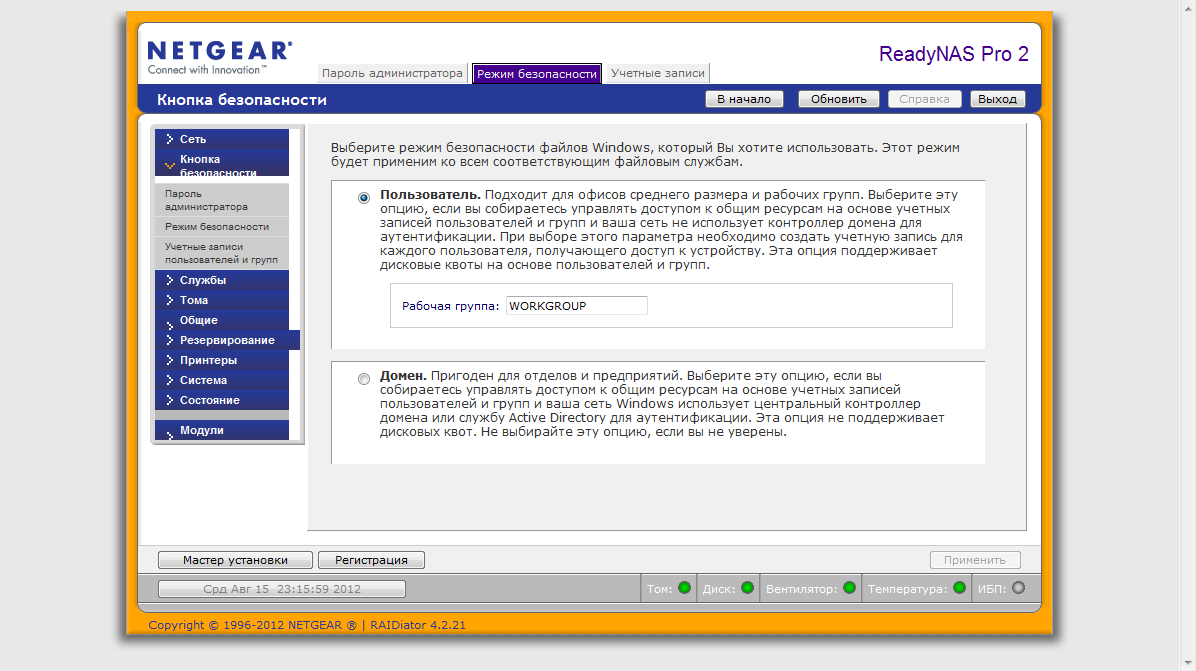Click the date and time button in the status bar
This screenshot has width=1196, height=671.
tap(281, 589)
